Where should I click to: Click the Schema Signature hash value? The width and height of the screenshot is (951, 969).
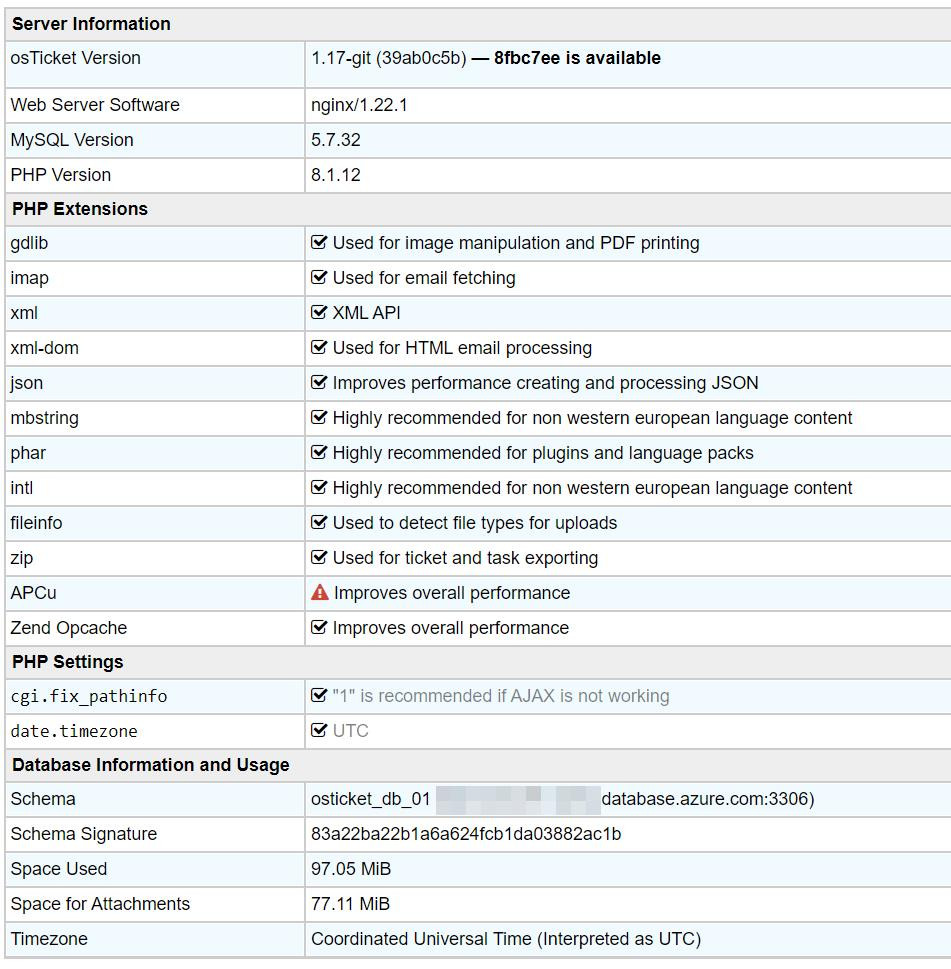pos(466,834)
